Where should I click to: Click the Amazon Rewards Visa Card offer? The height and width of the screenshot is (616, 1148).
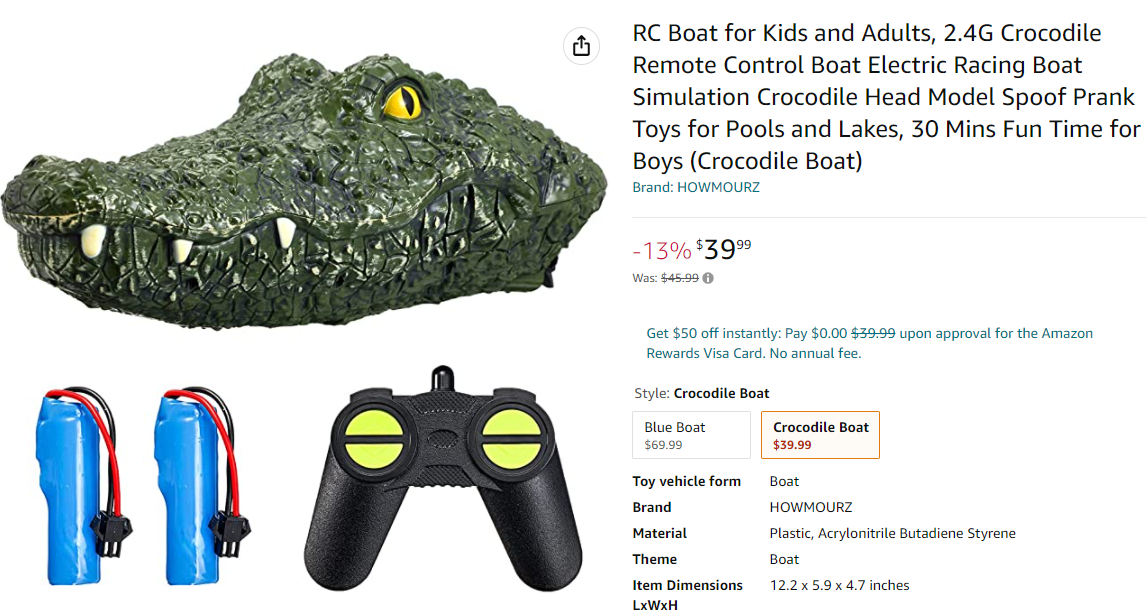coord(869,343)
